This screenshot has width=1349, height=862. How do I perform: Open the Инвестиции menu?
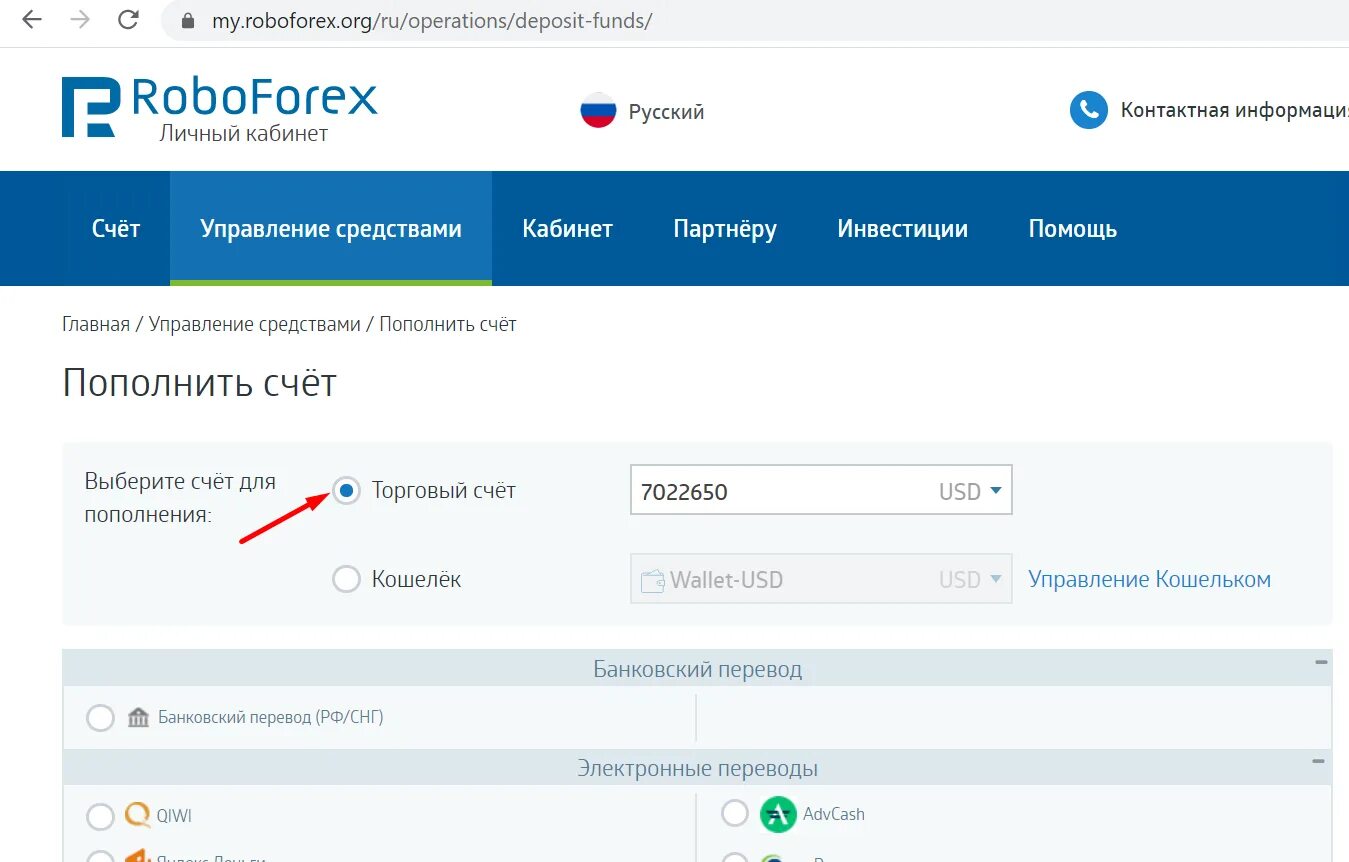pyautogui.click(x=902, y=229)
